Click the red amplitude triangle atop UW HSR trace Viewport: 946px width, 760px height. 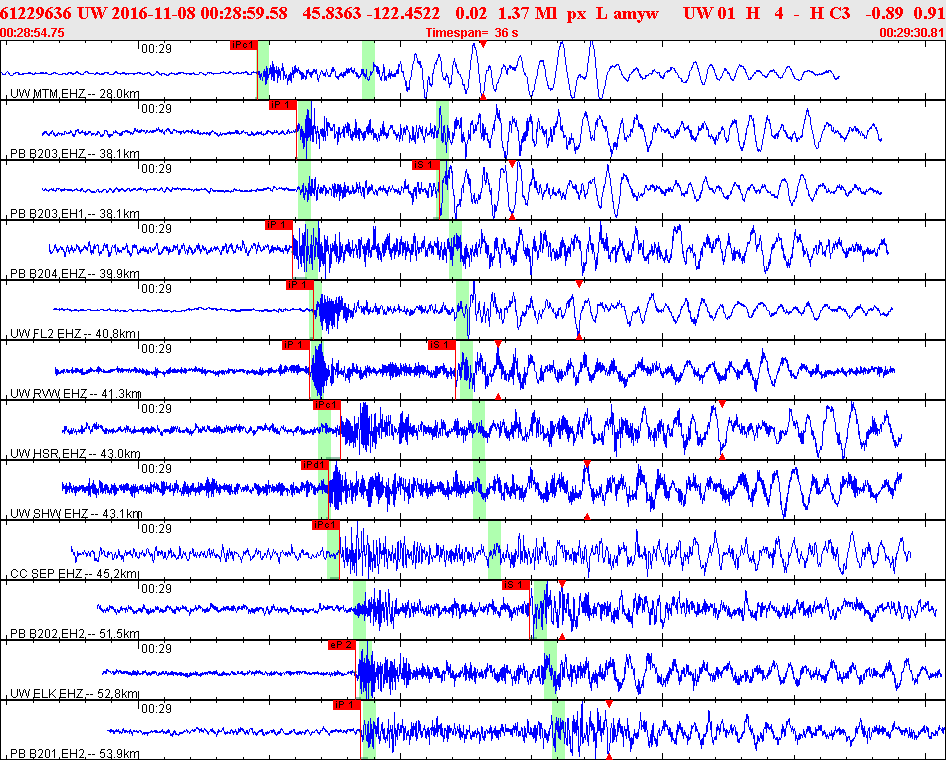(722, 404)
